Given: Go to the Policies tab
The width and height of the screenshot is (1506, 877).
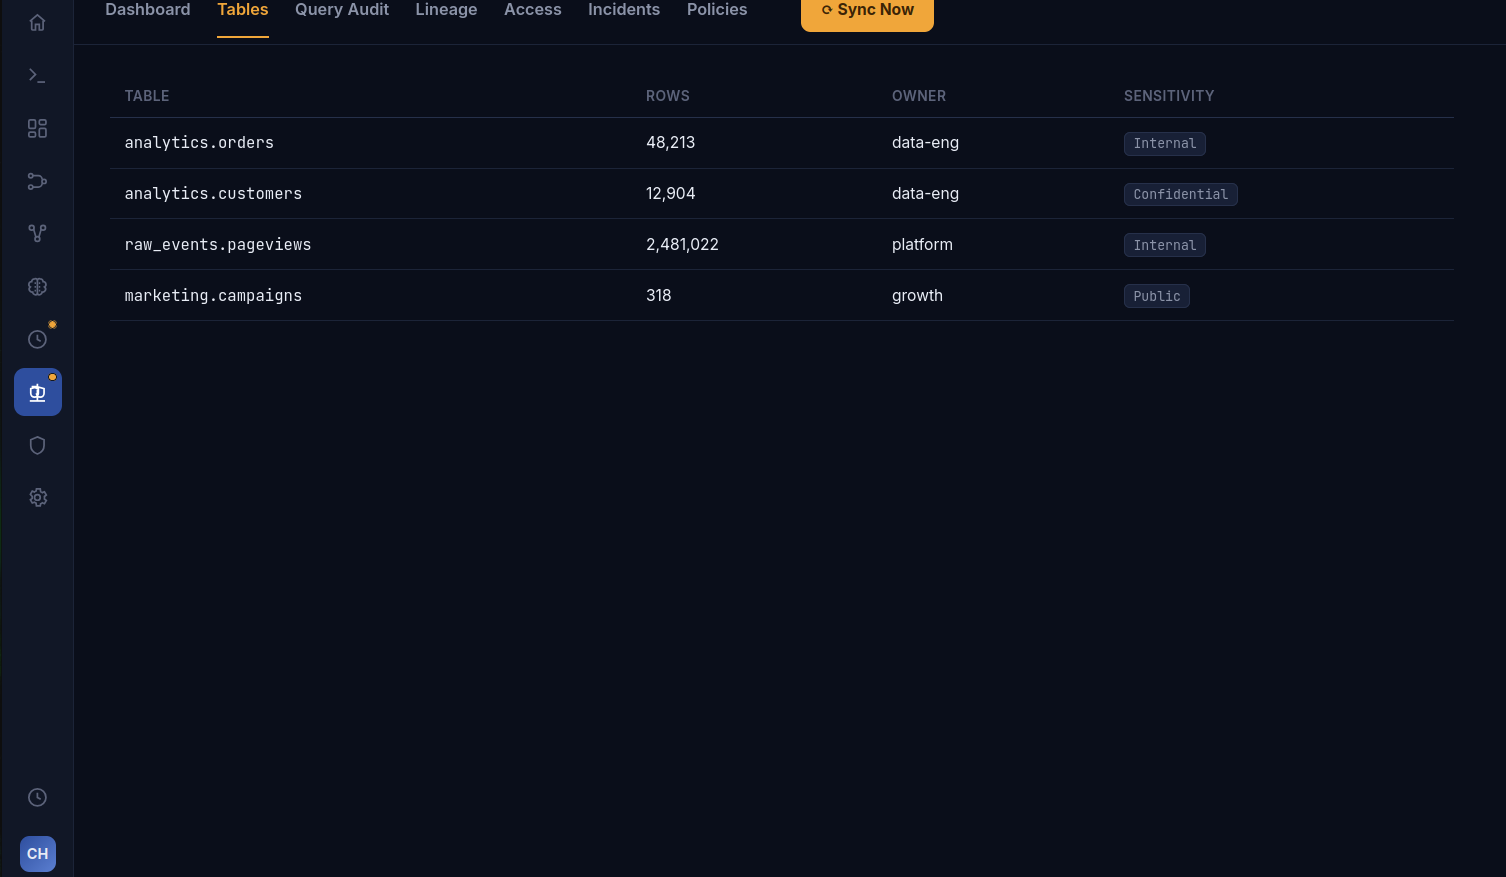Looking at the screenshot, I should 717,10.
